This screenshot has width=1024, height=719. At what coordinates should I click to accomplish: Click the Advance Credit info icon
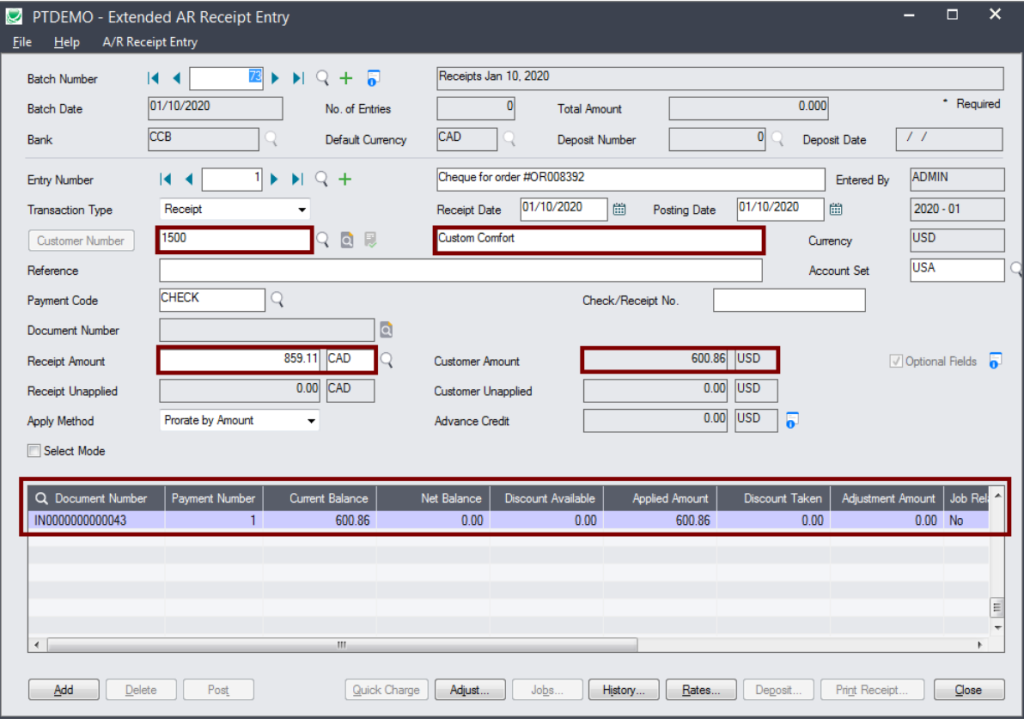(791, 420)
